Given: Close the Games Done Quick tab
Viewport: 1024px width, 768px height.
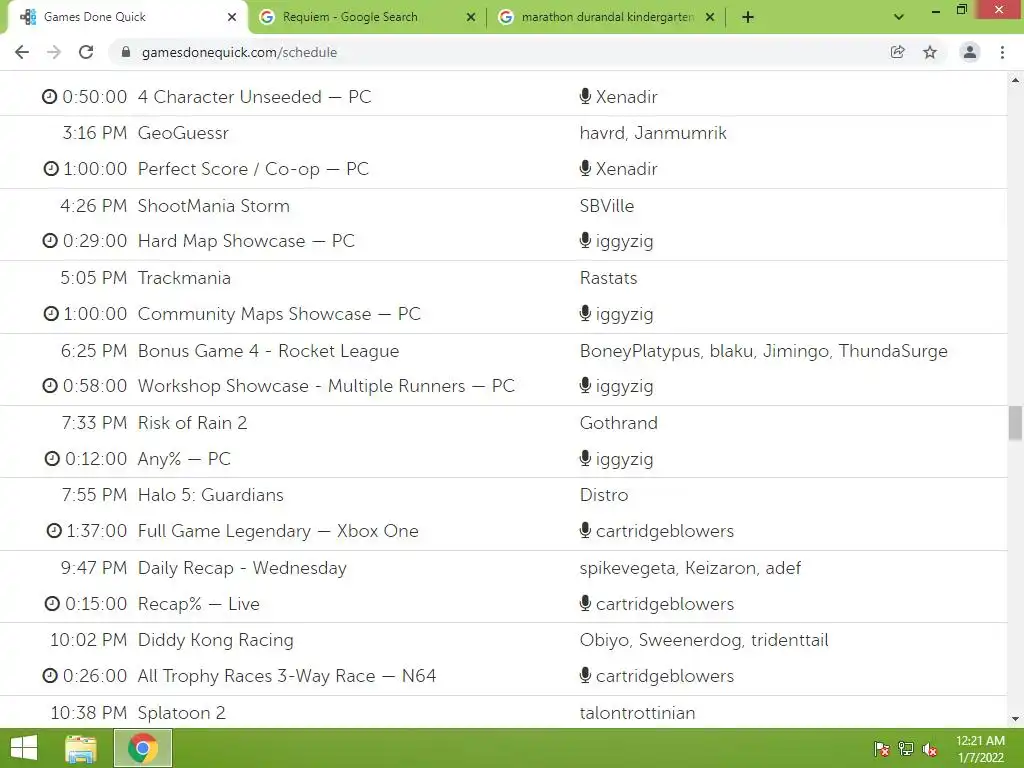Looking at the screenshot, I should (232, 17).
